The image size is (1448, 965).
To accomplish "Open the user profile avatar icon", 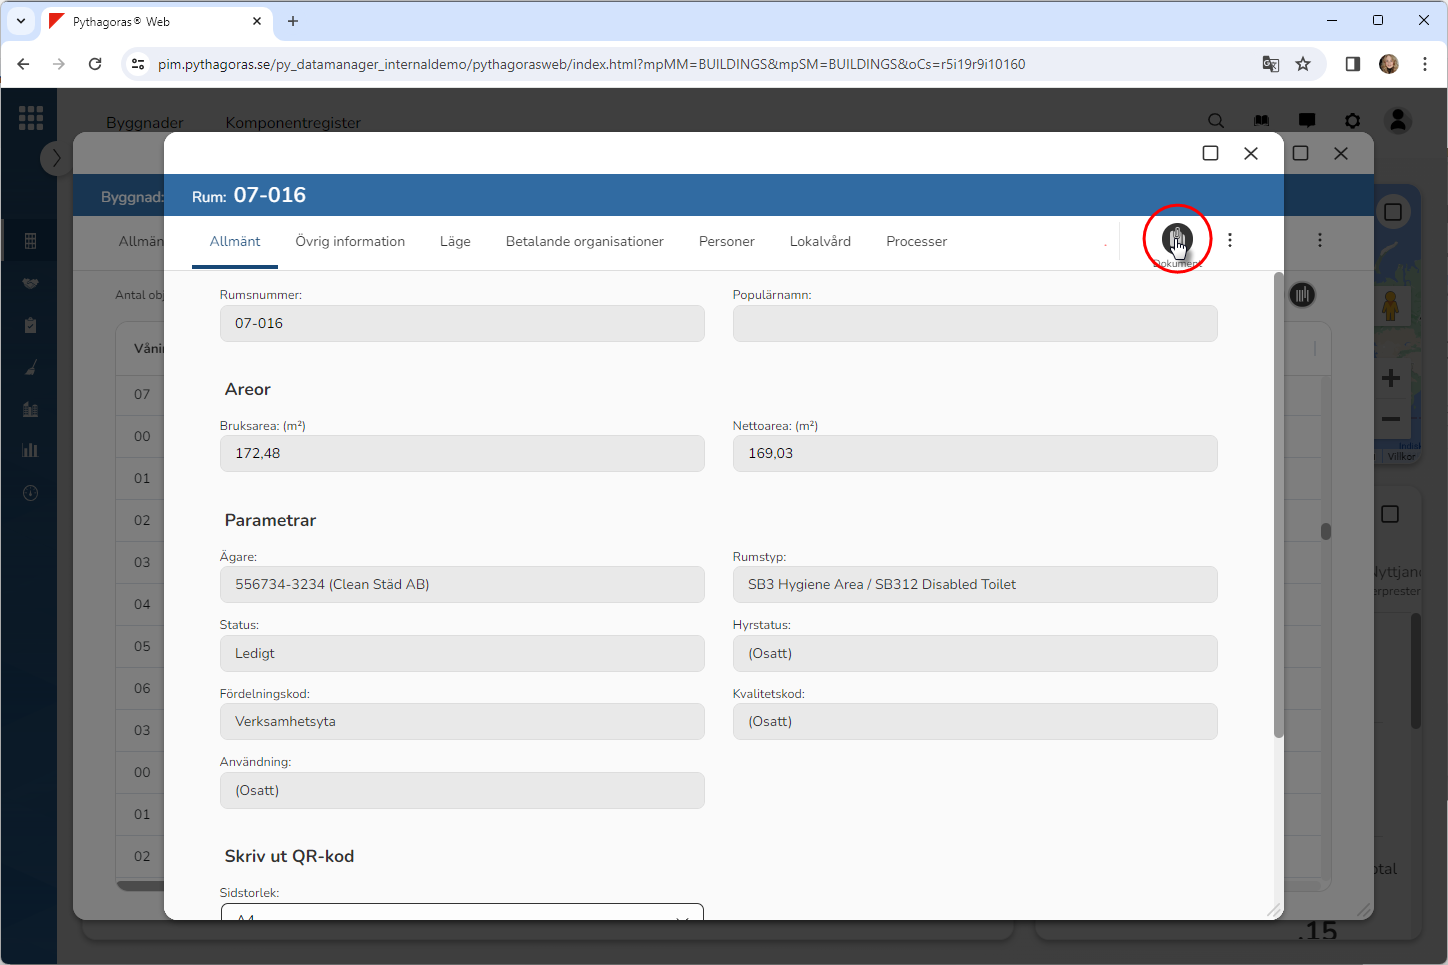I will pyautogui.click(x=1398, y=121).
